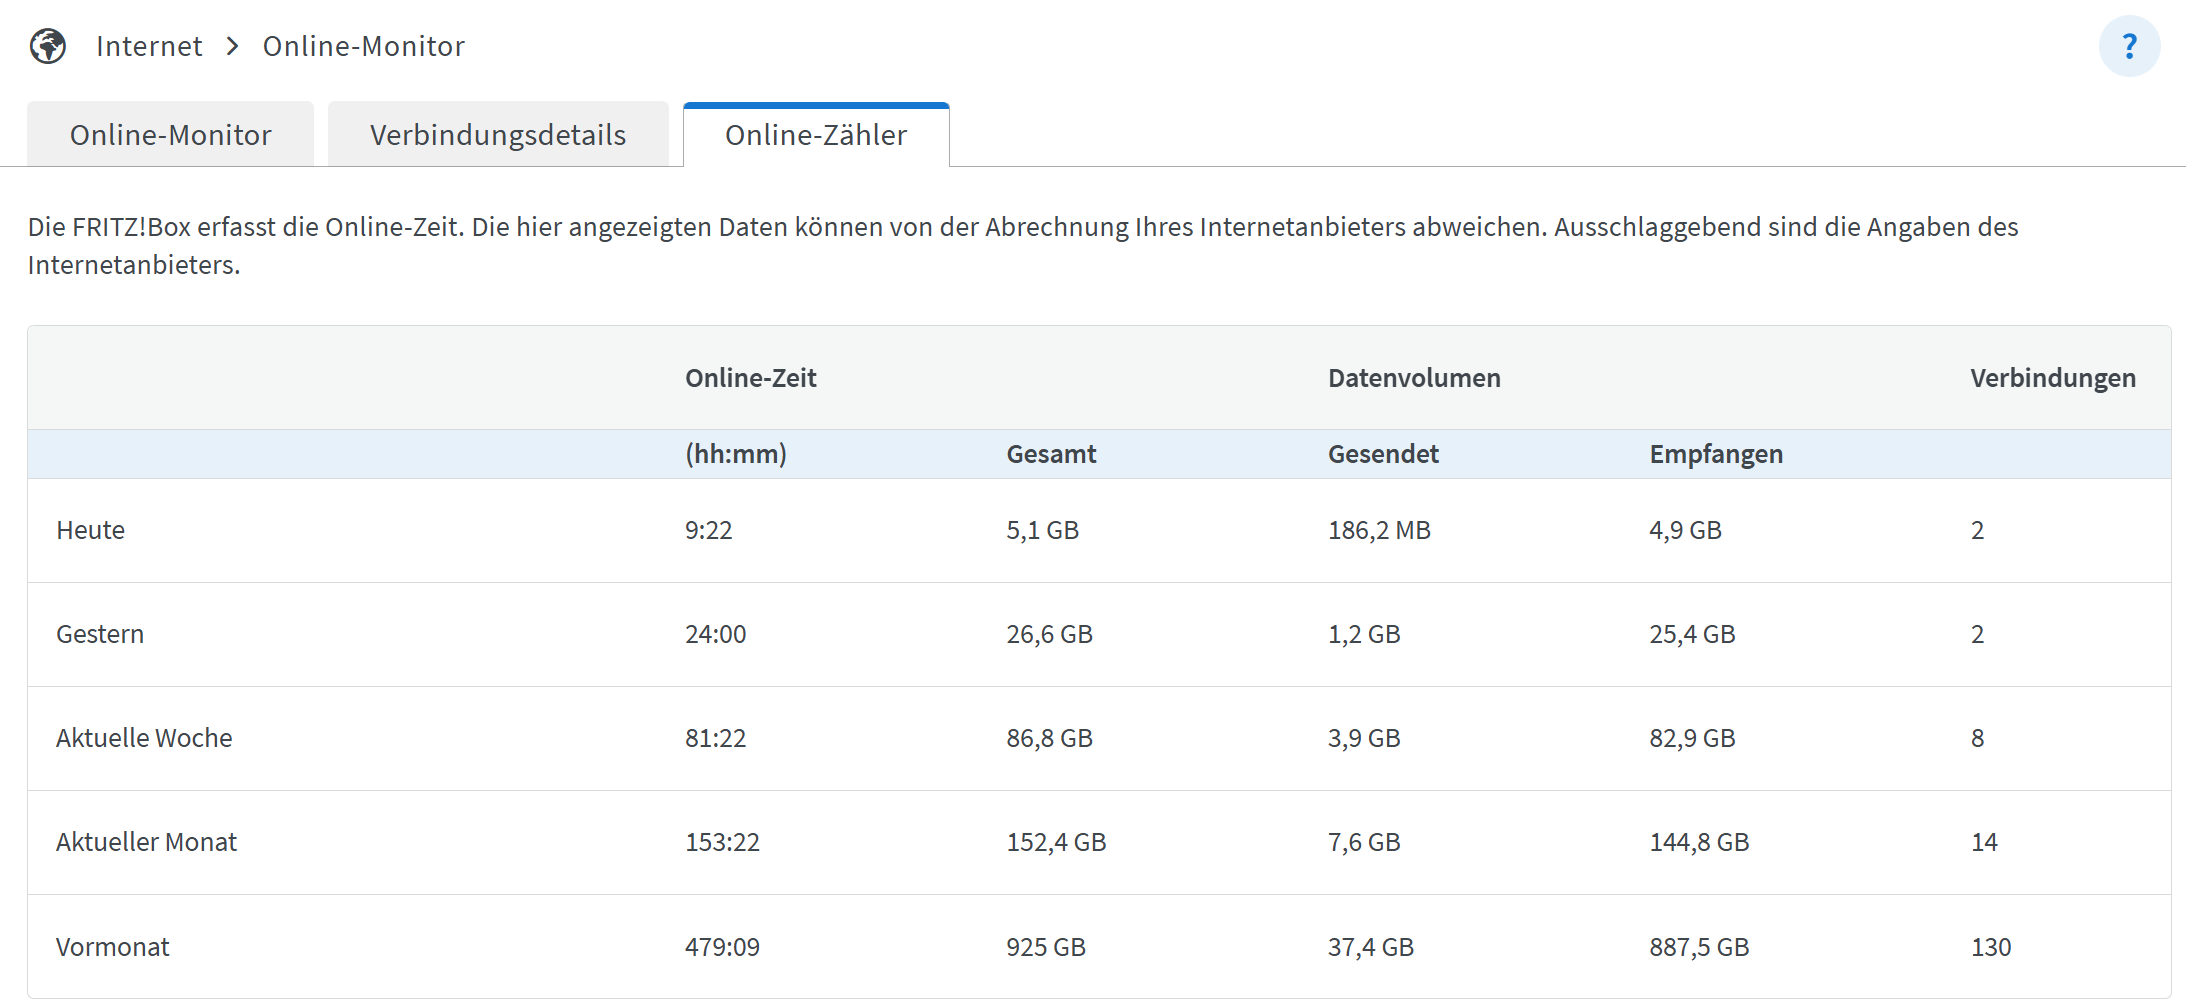Select the Heute row label
The width and height of the screenshot is (2186, 1007).
pyautogui.click(x=90, y=530)
